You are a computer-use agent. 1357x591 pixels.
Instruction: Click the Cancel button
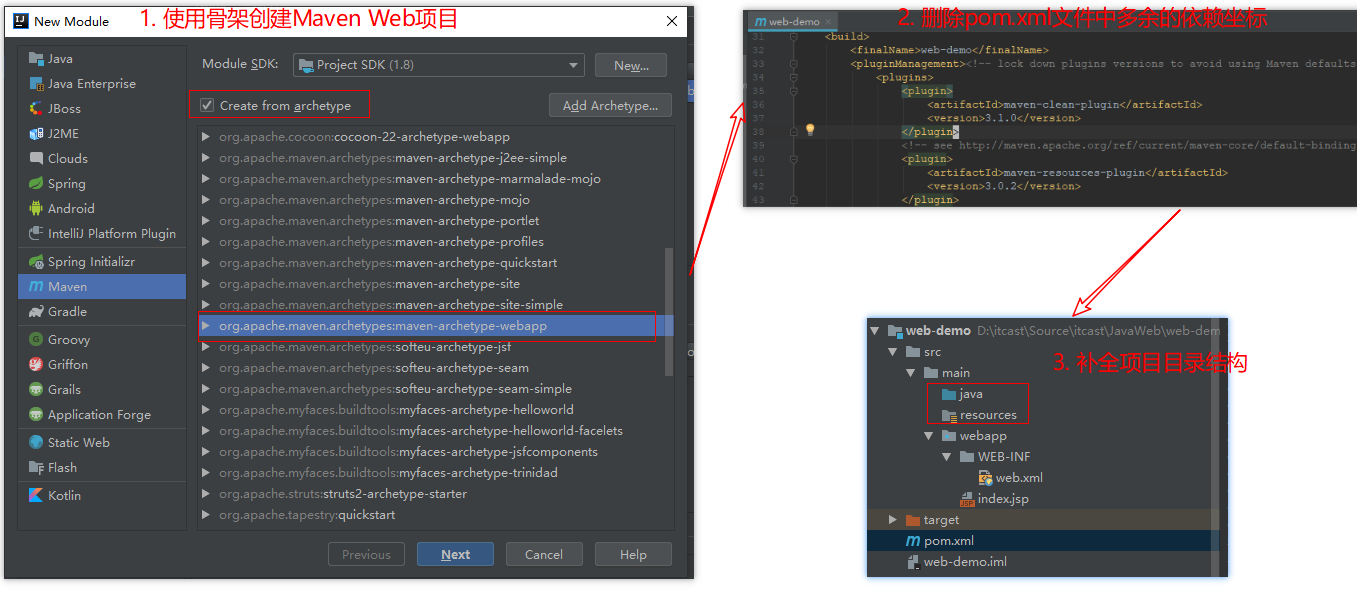coord(544,555)
